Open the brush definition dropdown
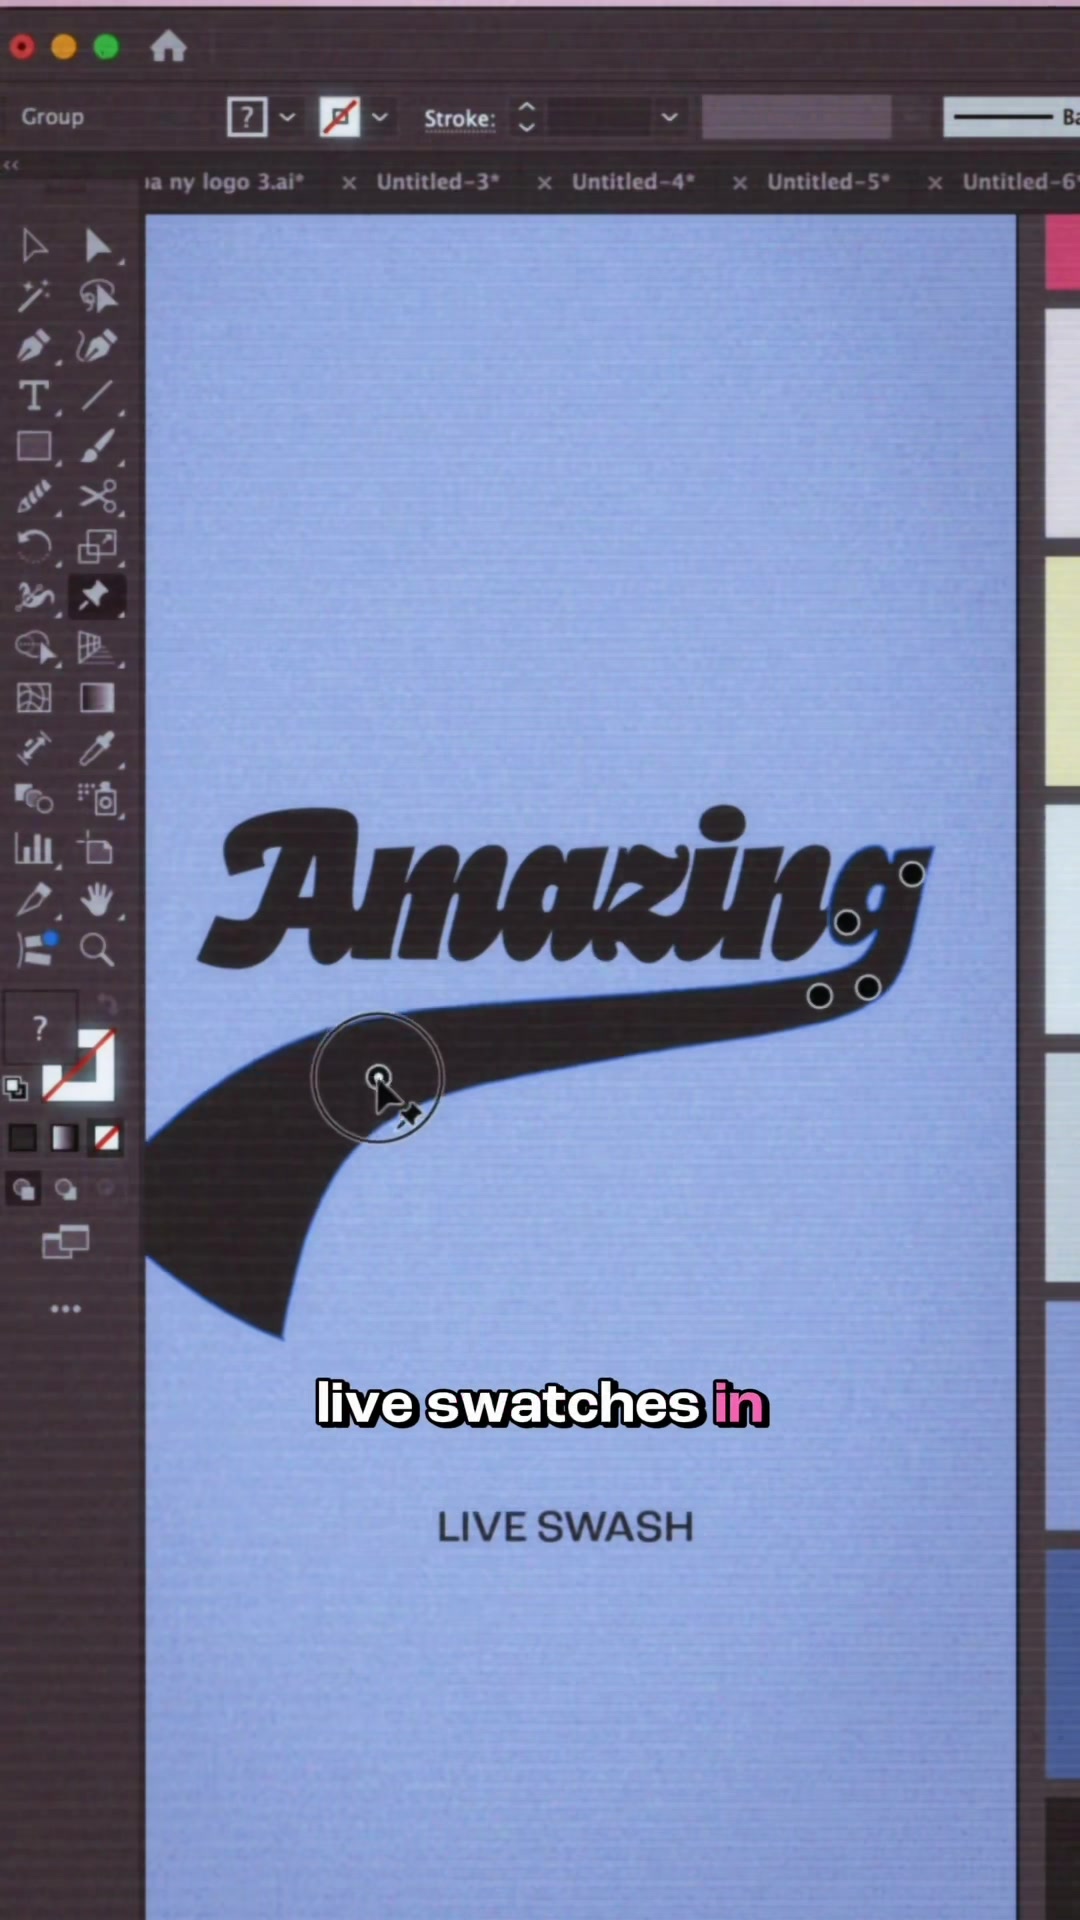Image resolution: width=1080 pixels, height=1920 pixels. [x=1010, y=117]
